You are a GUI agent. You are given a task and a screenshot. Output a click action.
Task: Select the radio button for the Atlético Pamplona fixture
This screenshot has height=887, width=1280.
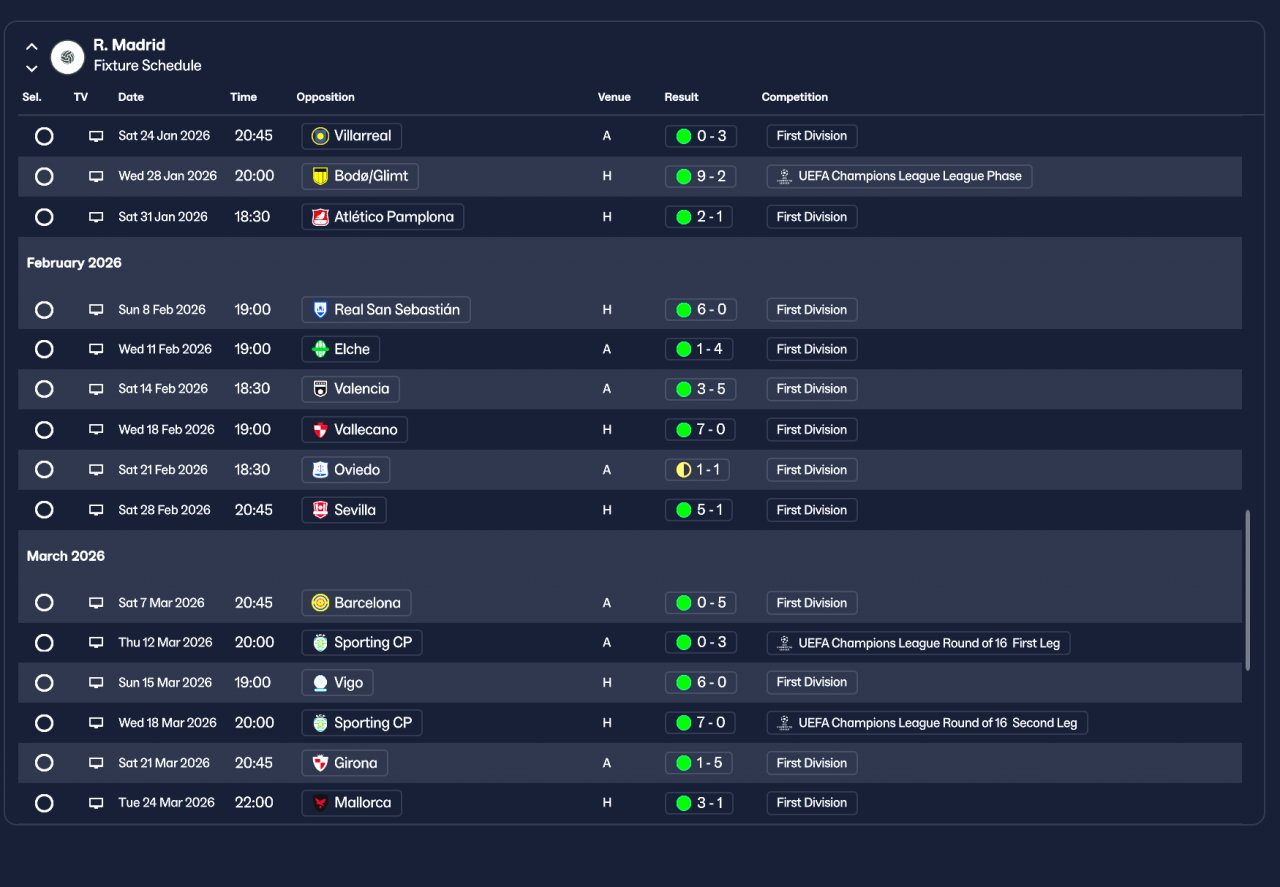(44, 217)
